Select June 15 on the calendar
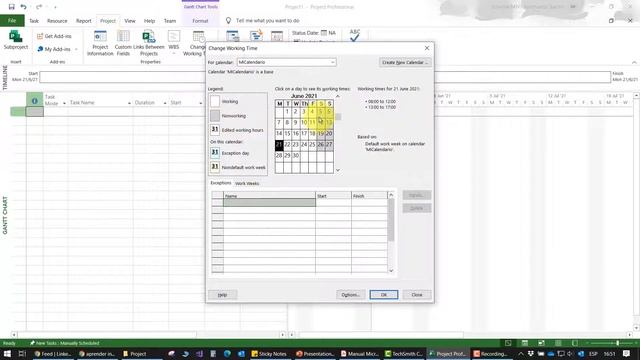 (287, 133)
